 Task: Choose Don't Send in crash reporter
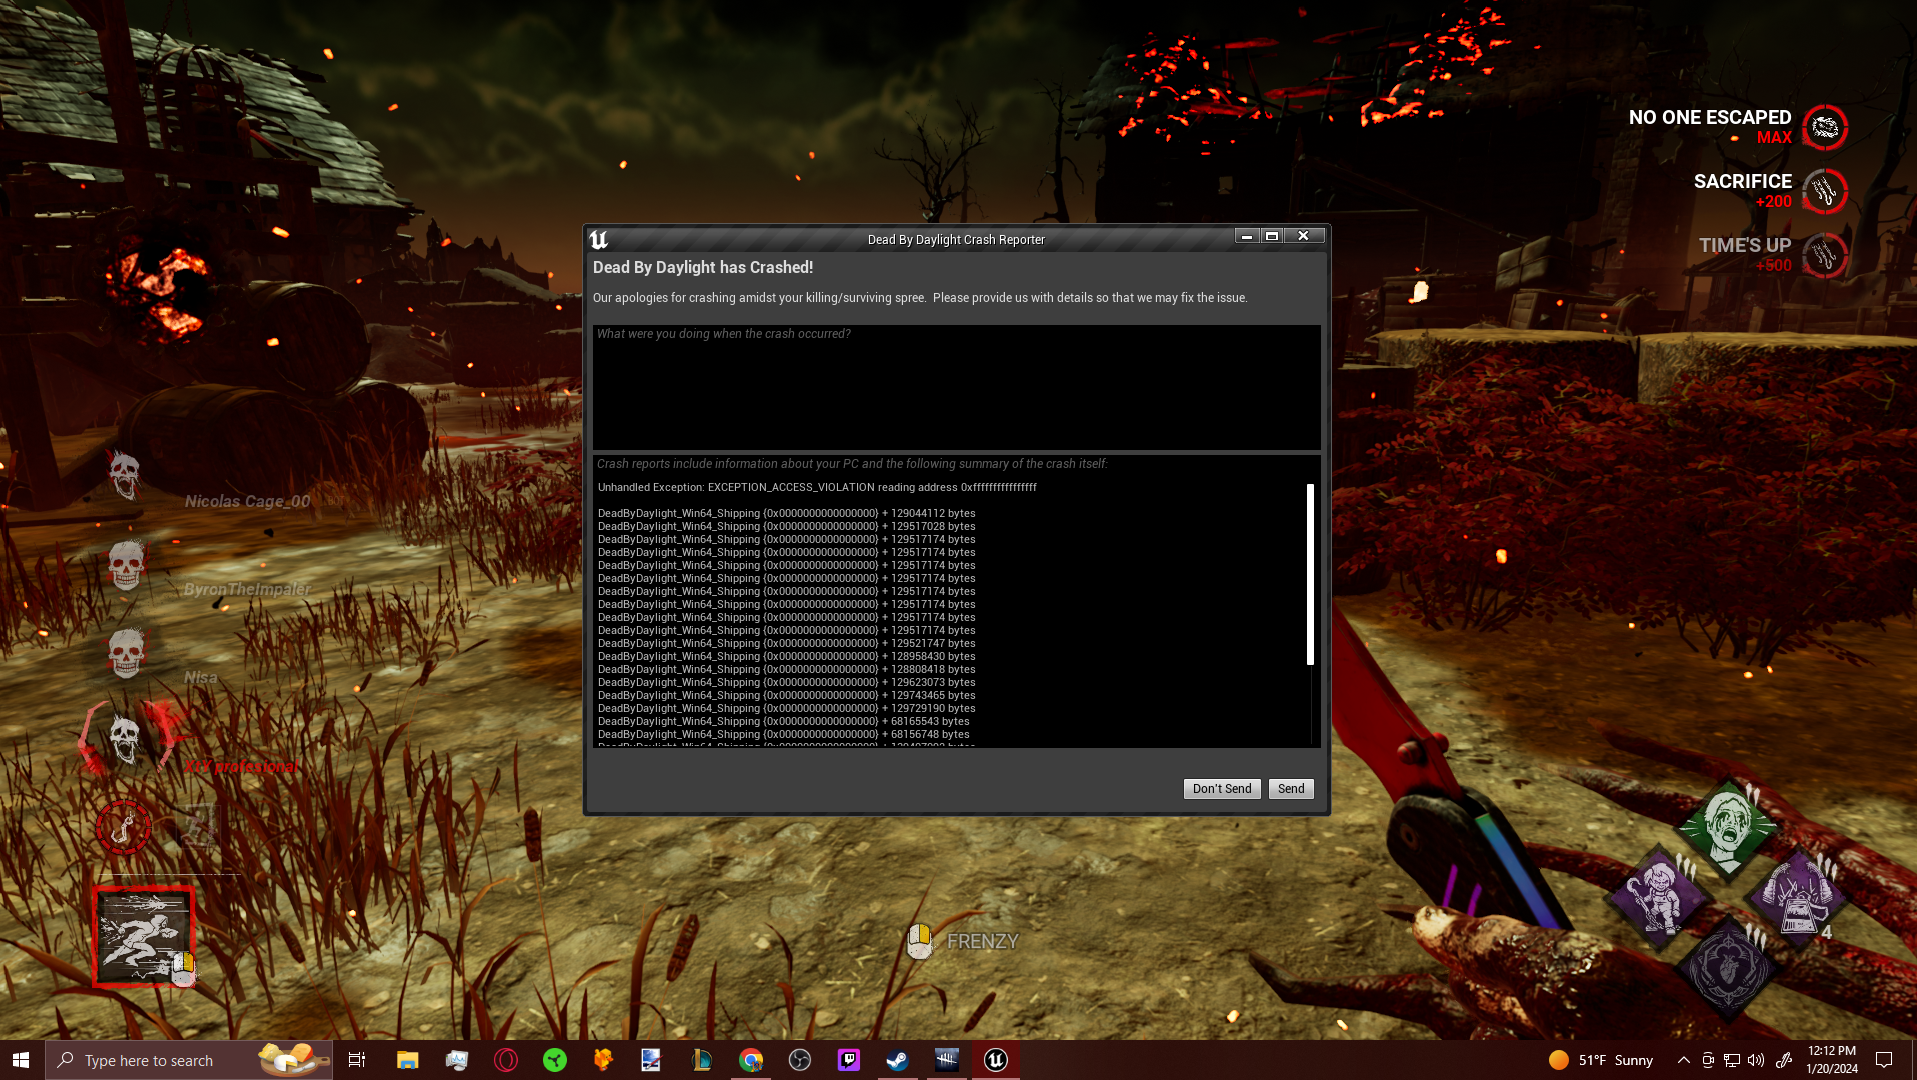click(x=1222, y=789)
